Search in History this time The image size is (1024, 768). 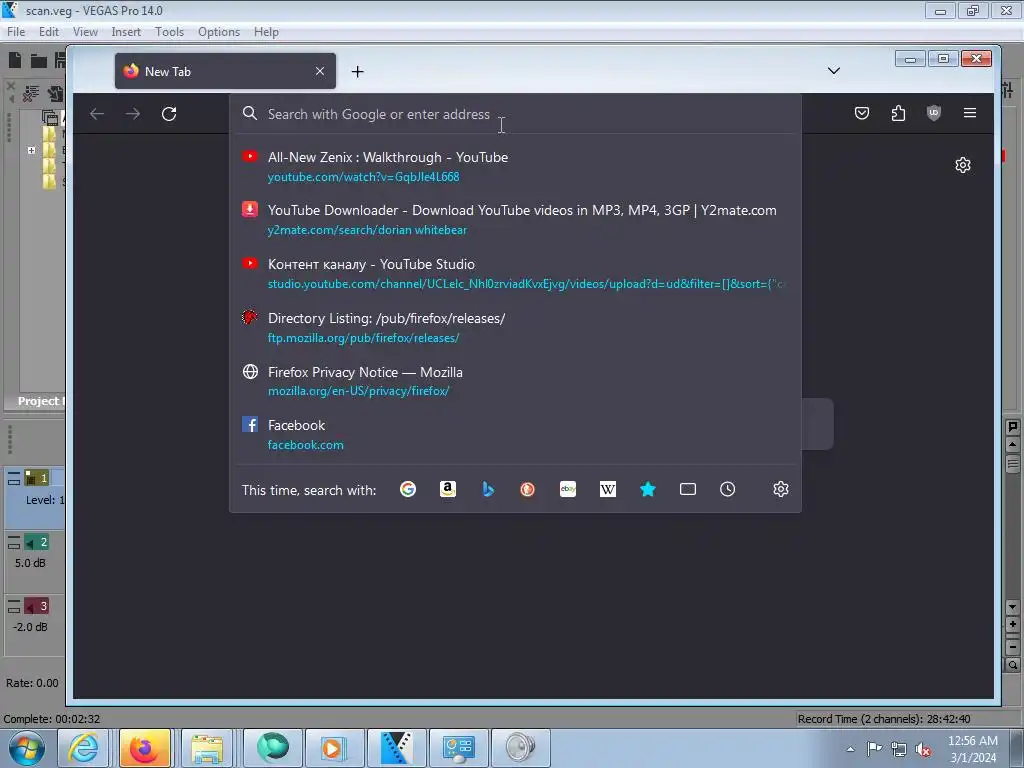click(728, 489)
